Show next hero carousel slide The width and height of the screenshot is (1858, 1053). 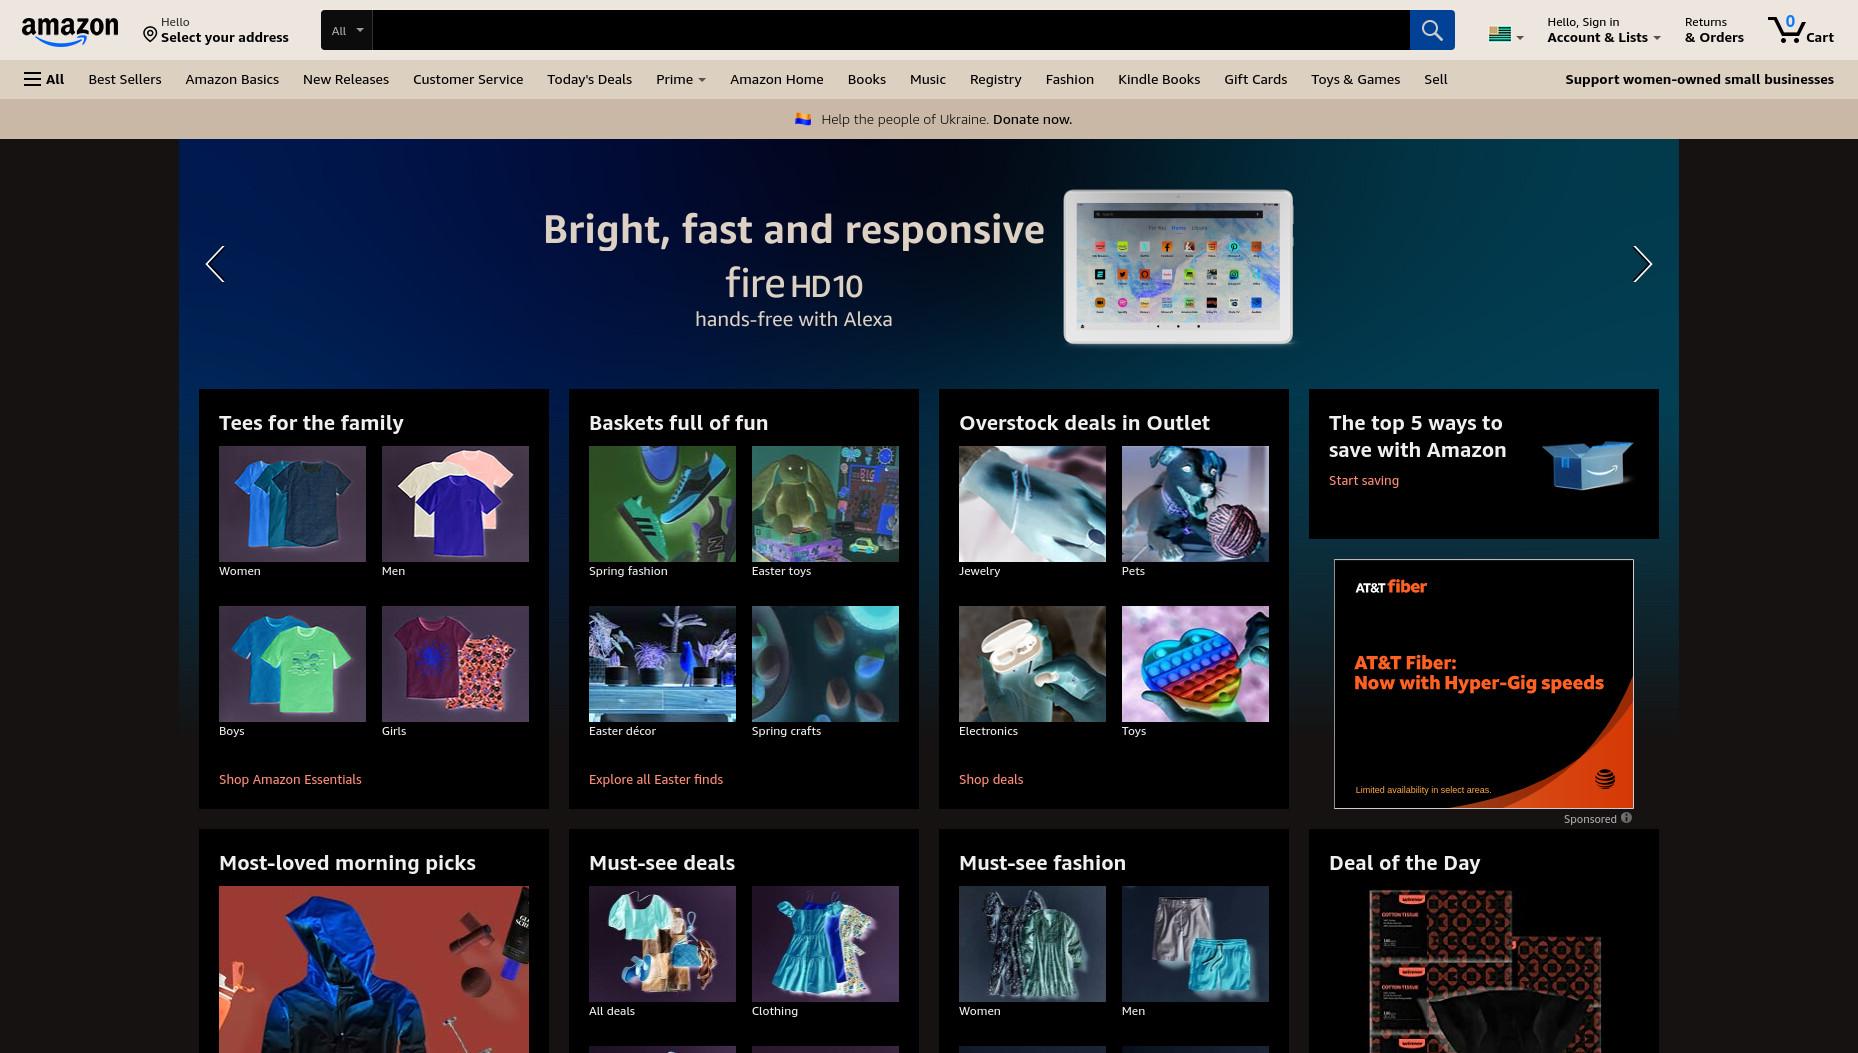coord(1642,264)
